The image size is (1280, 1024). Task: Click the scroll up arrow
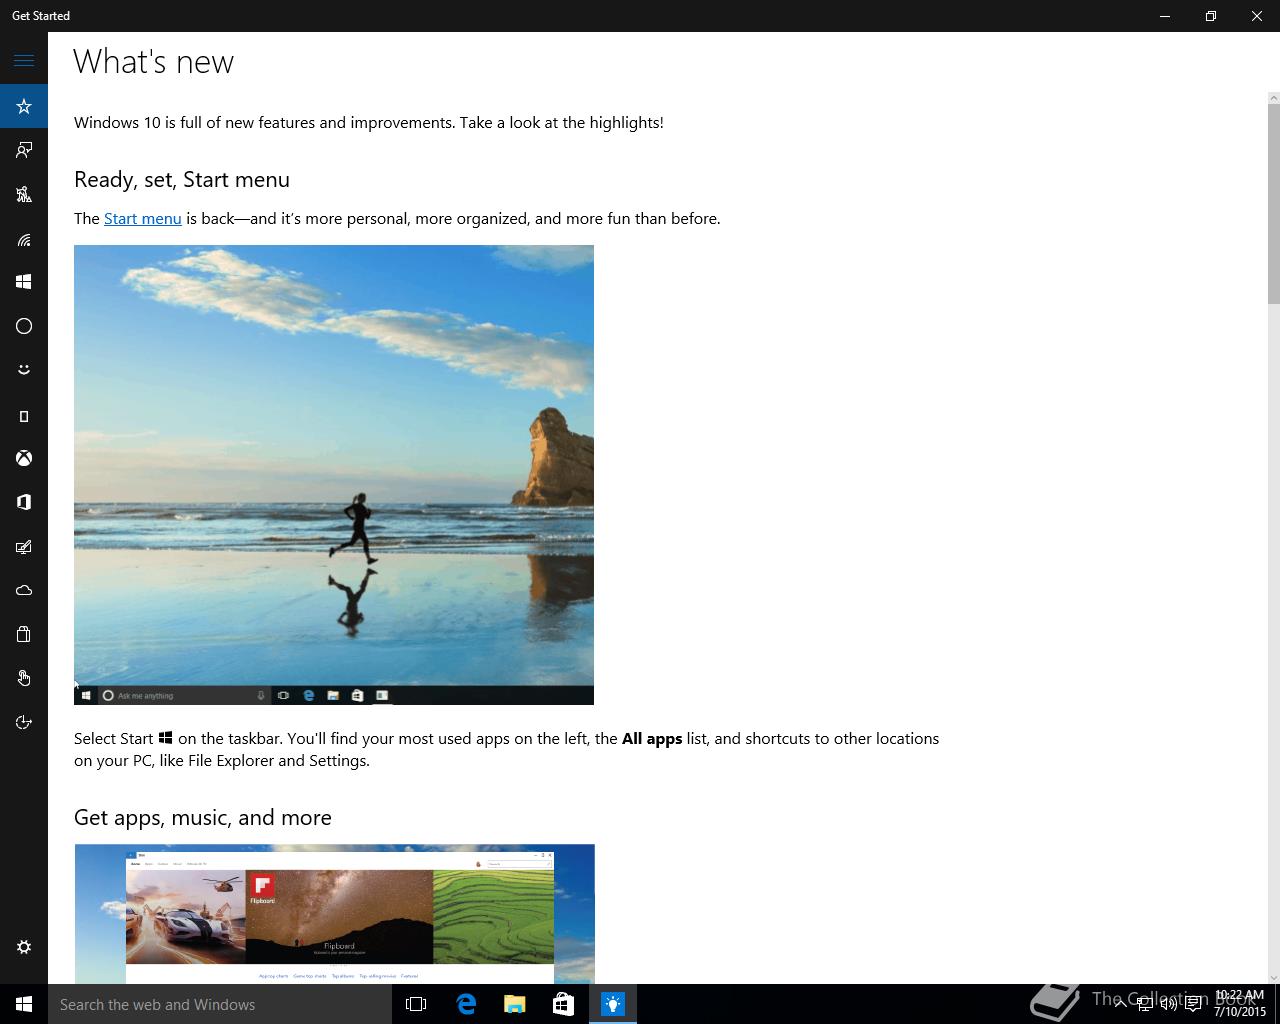[x=1273, y=98]
